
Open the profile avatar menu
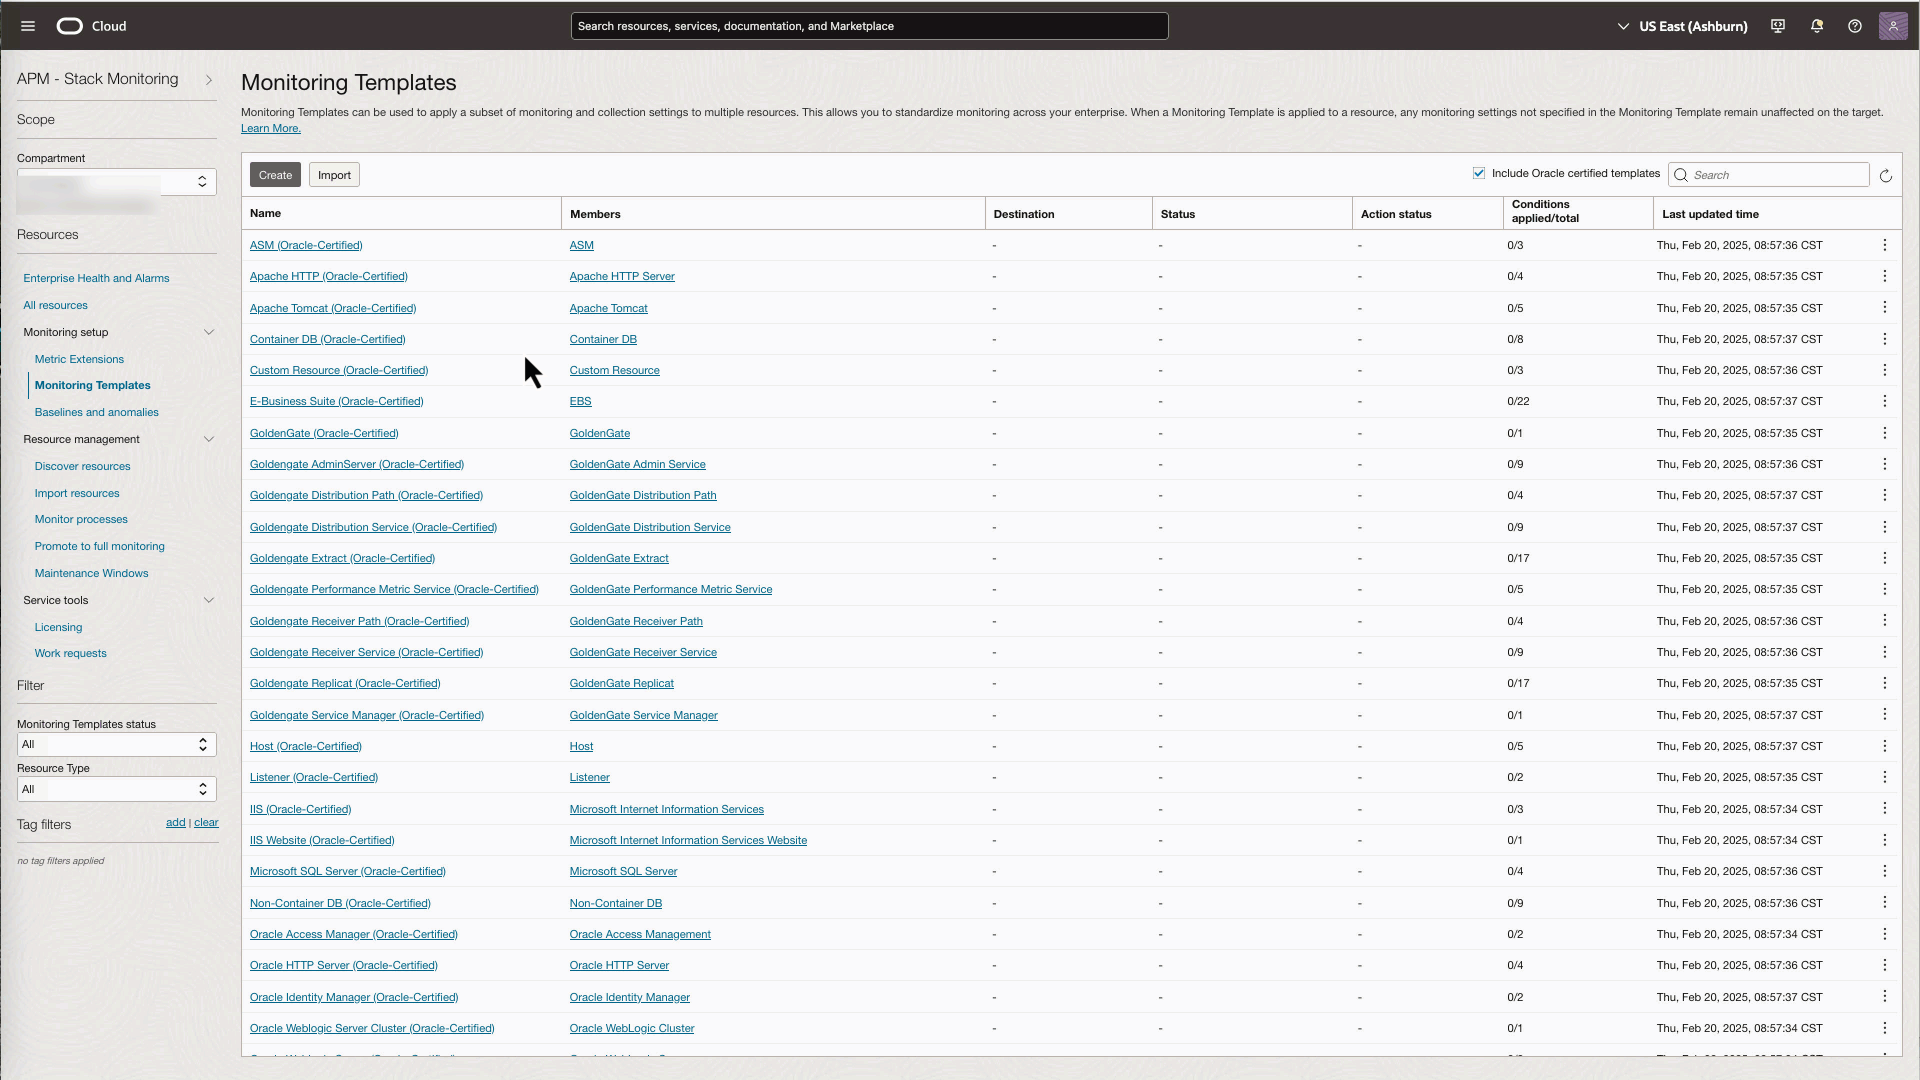(x=1894, y=26)
